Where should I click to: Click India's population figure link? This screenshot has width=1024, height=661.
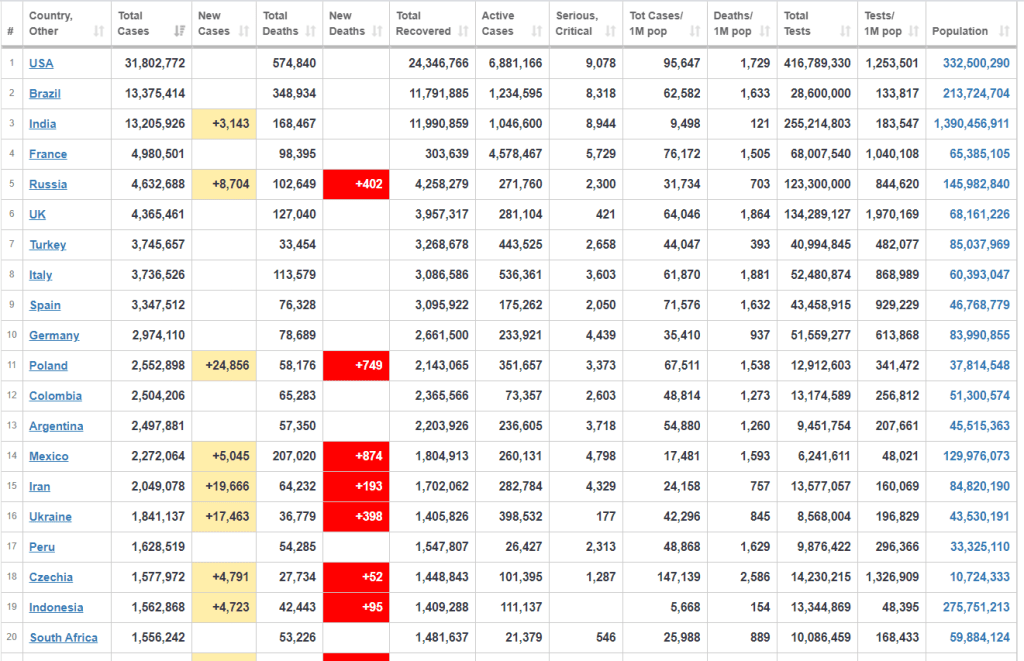(971, 124)
